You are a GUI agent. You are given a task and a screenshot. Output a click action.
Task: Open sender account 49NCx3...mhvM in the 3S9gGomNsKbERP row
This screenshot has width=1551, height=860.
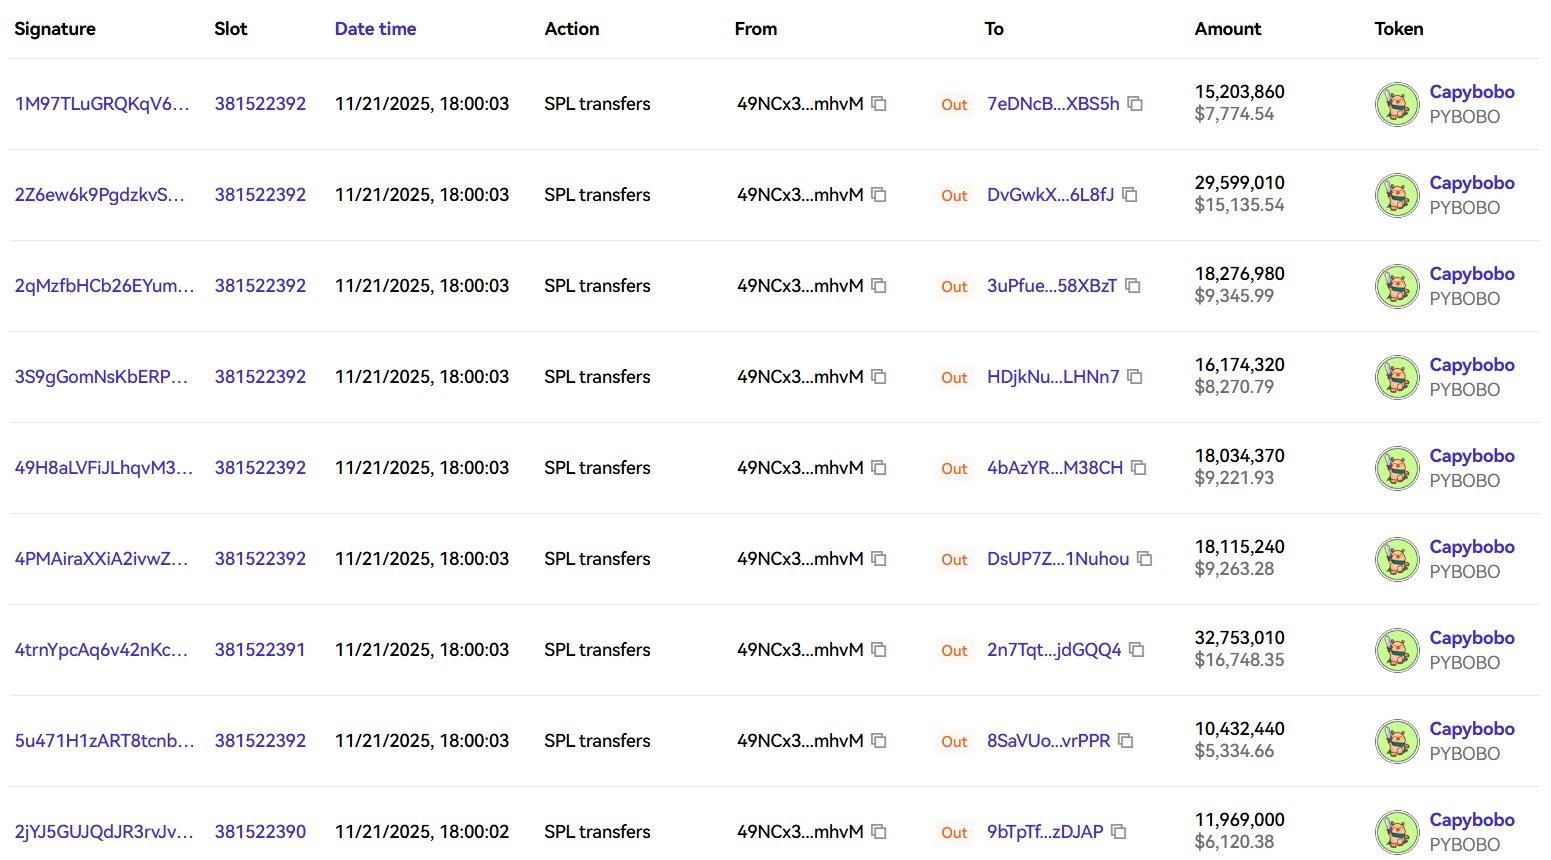click(800, 377)
